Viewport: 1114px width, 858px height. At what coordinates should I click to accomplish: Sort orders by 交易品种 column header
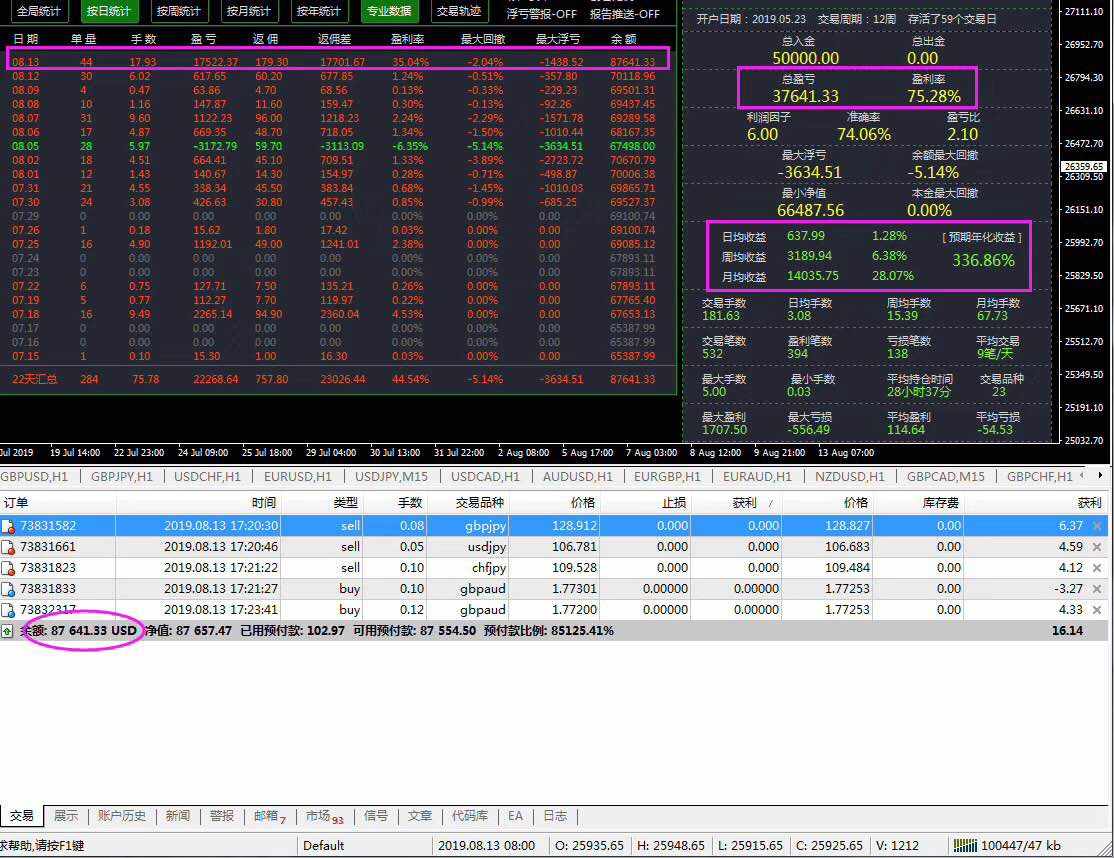[x=467, y=503]
